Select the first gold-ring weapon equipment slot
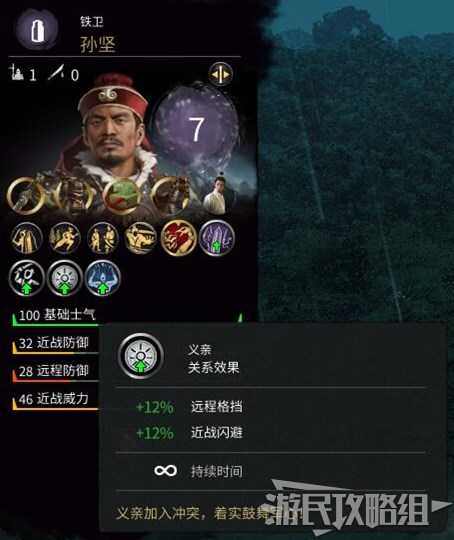 [x=27, y=196]
